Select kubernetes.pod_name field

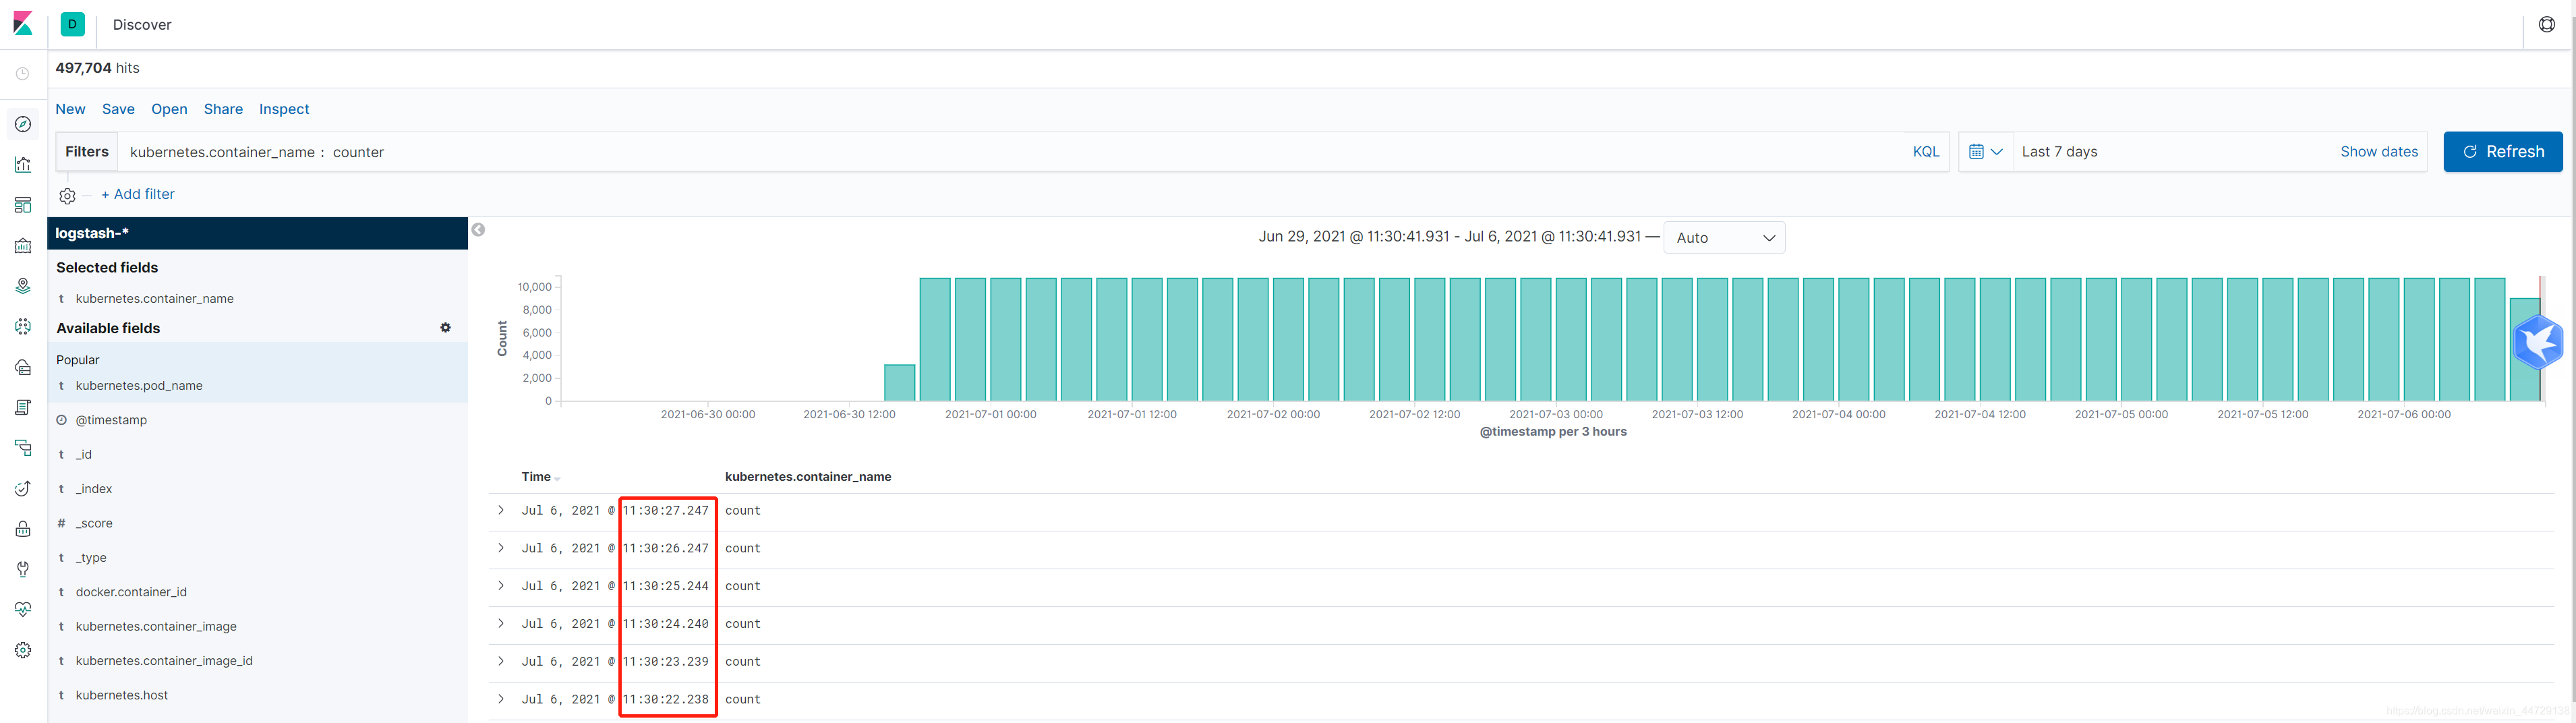click(139, 386)
